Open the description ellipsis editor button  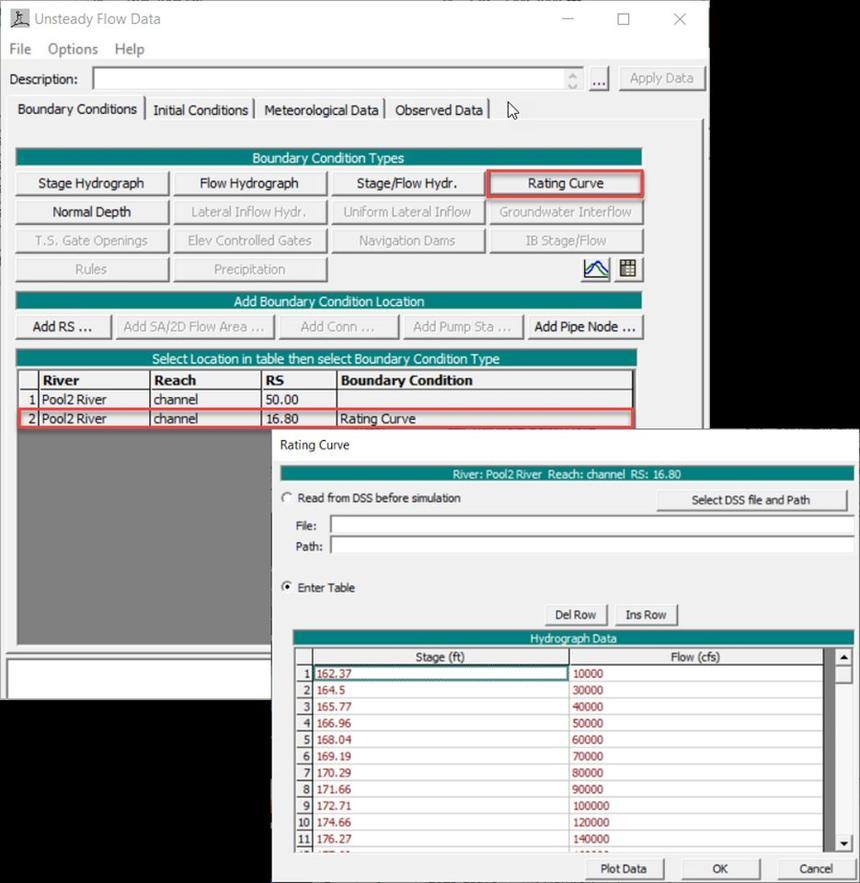[599, 79]
